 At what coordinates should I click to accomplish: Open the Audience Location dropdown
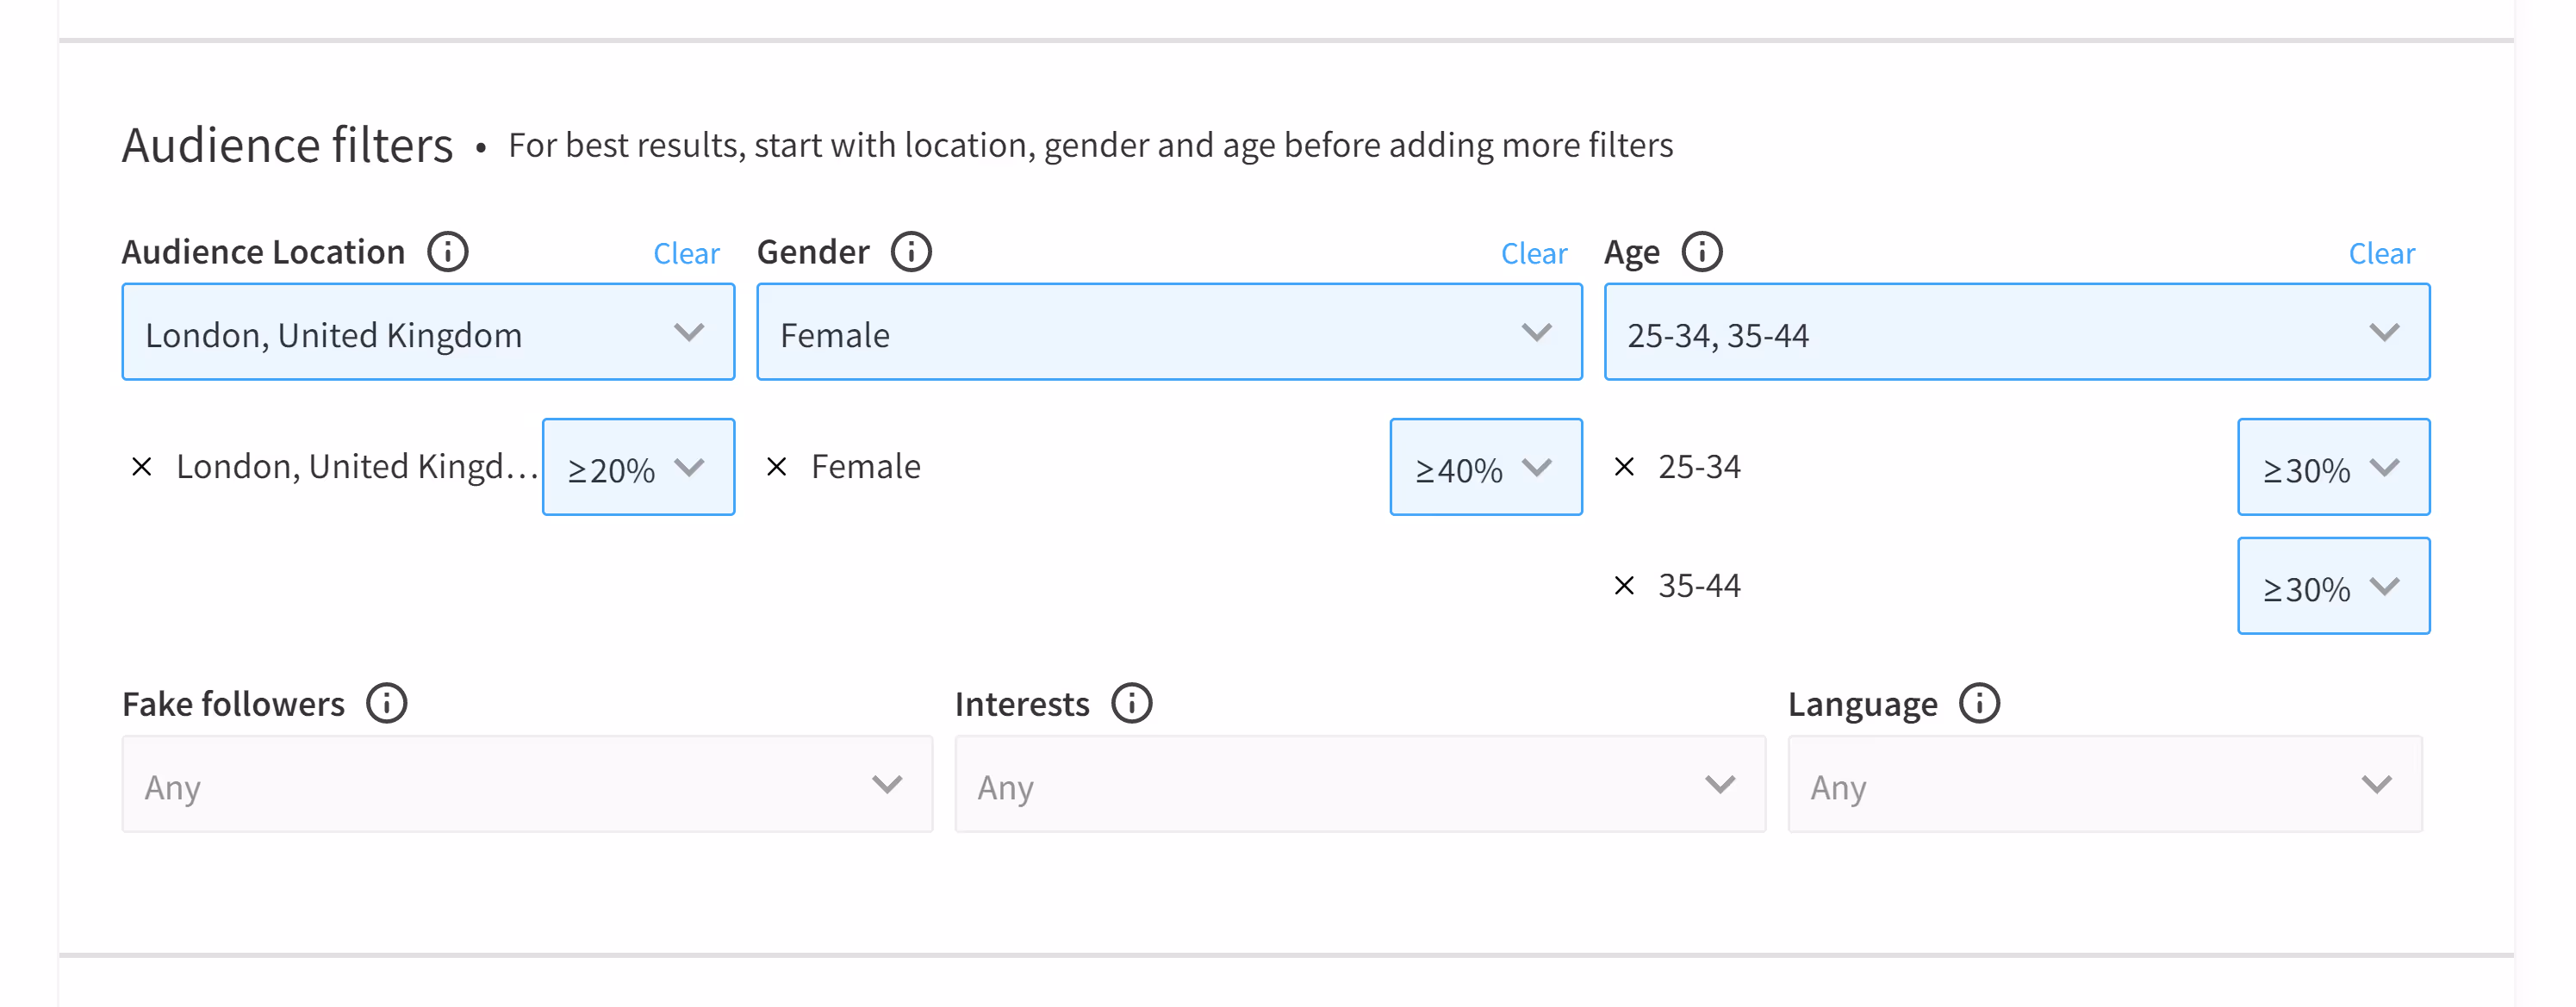point(428,333)
